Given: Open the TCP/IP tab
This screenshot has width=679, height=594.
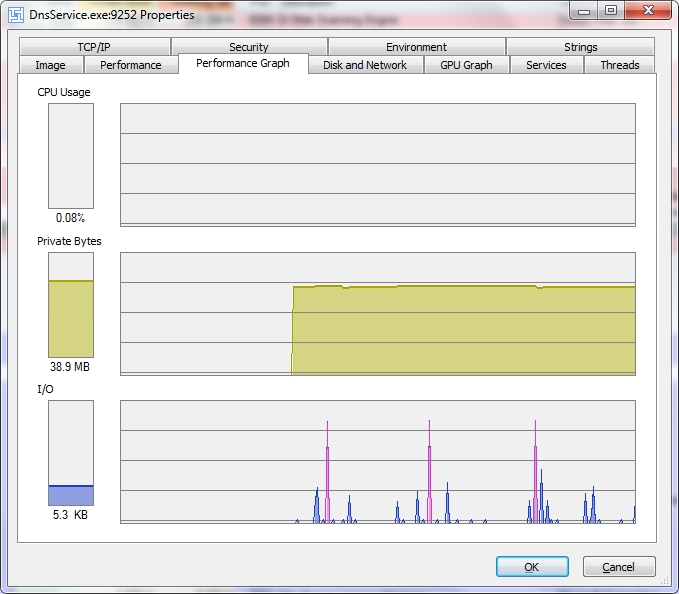Looking at the screenshot, I should [x=94, y=47].
